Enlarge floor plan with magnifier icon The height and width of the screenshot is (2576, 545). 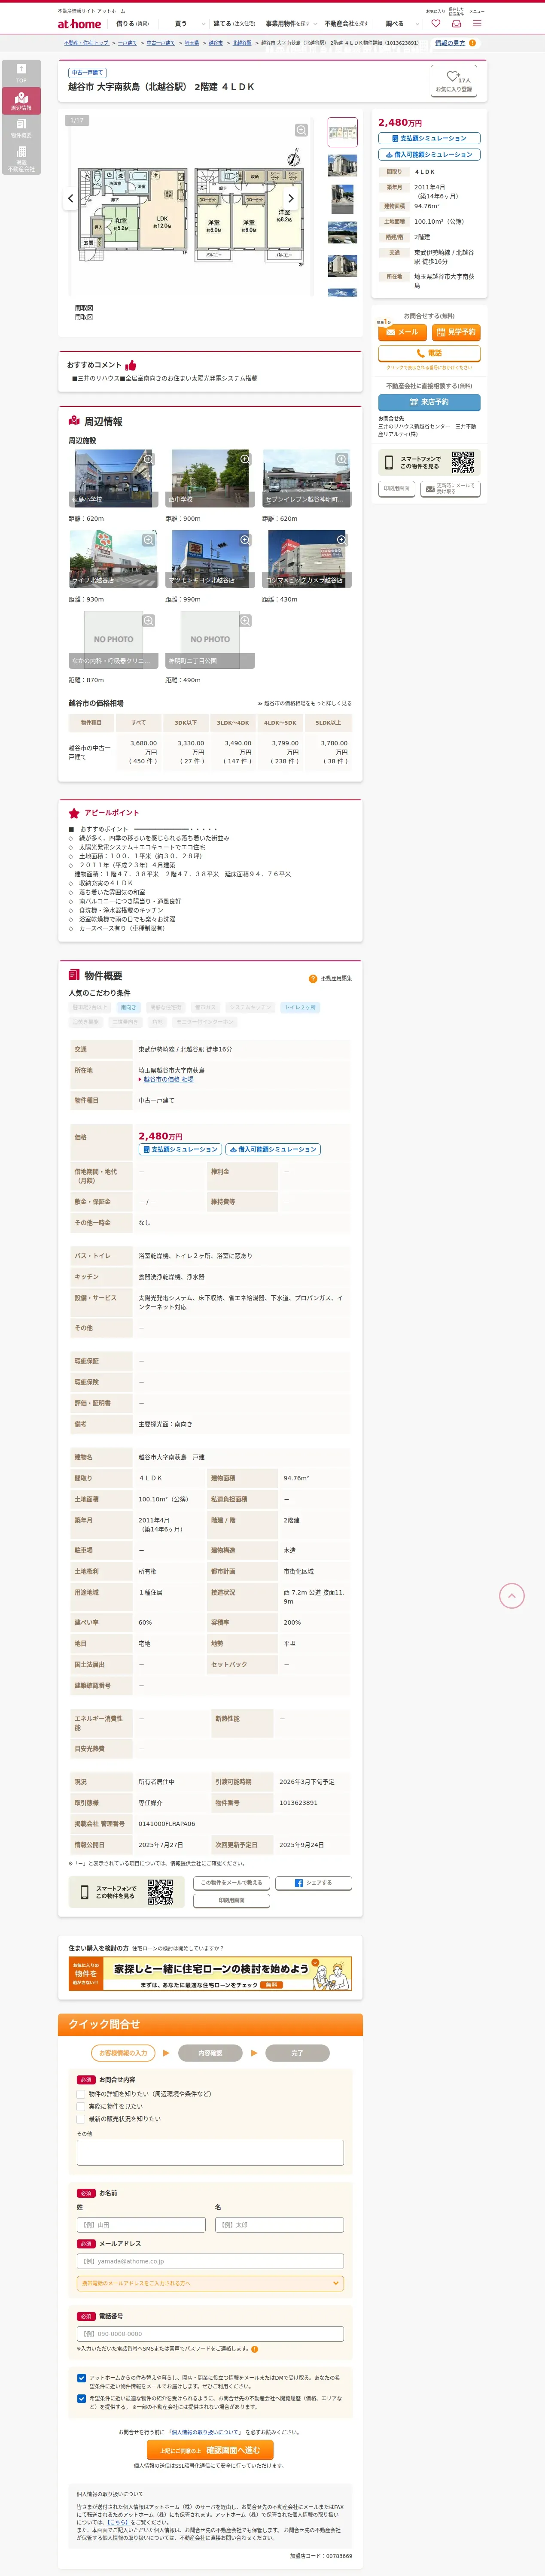pos(301,130)
